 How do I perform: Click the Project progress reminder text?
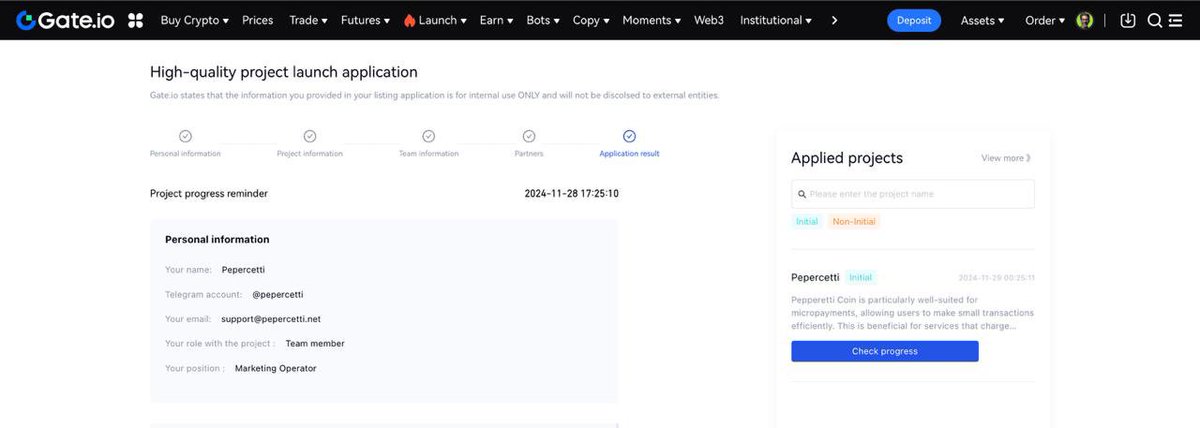pyautogui.click(x=209, y=194)
